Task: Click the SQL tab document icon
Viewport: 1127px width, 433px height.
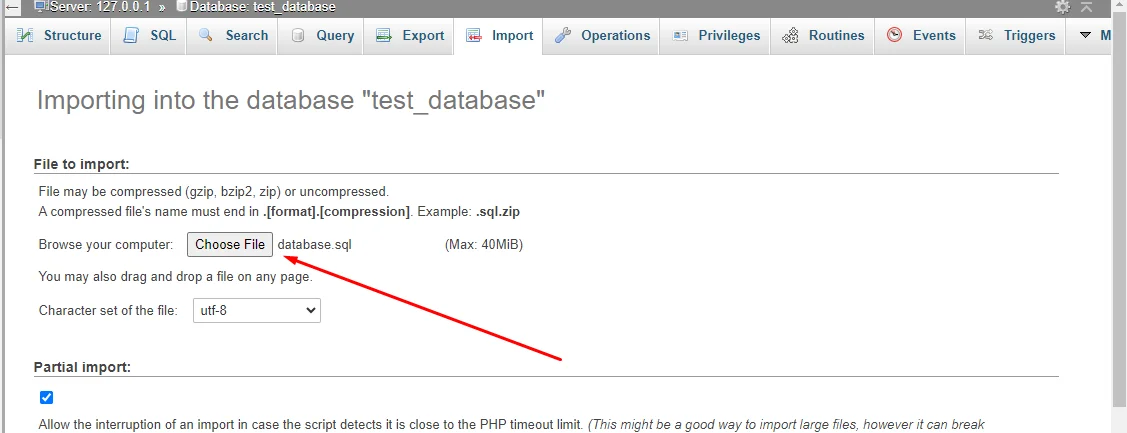Action: pyautogui.click(x=131, y=36)
